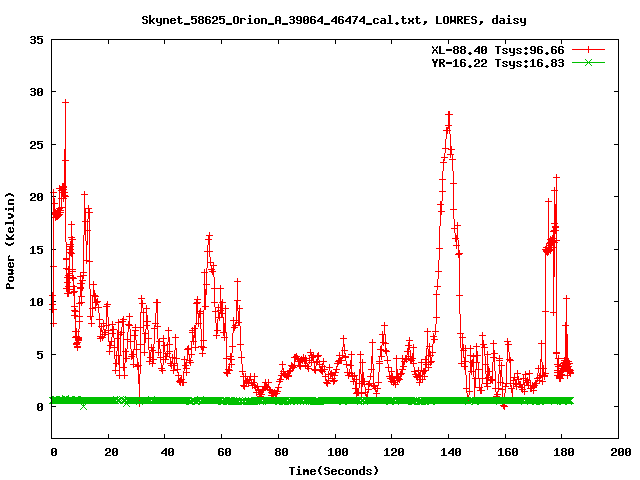Click the green line sample in legend

pos(588,63)
